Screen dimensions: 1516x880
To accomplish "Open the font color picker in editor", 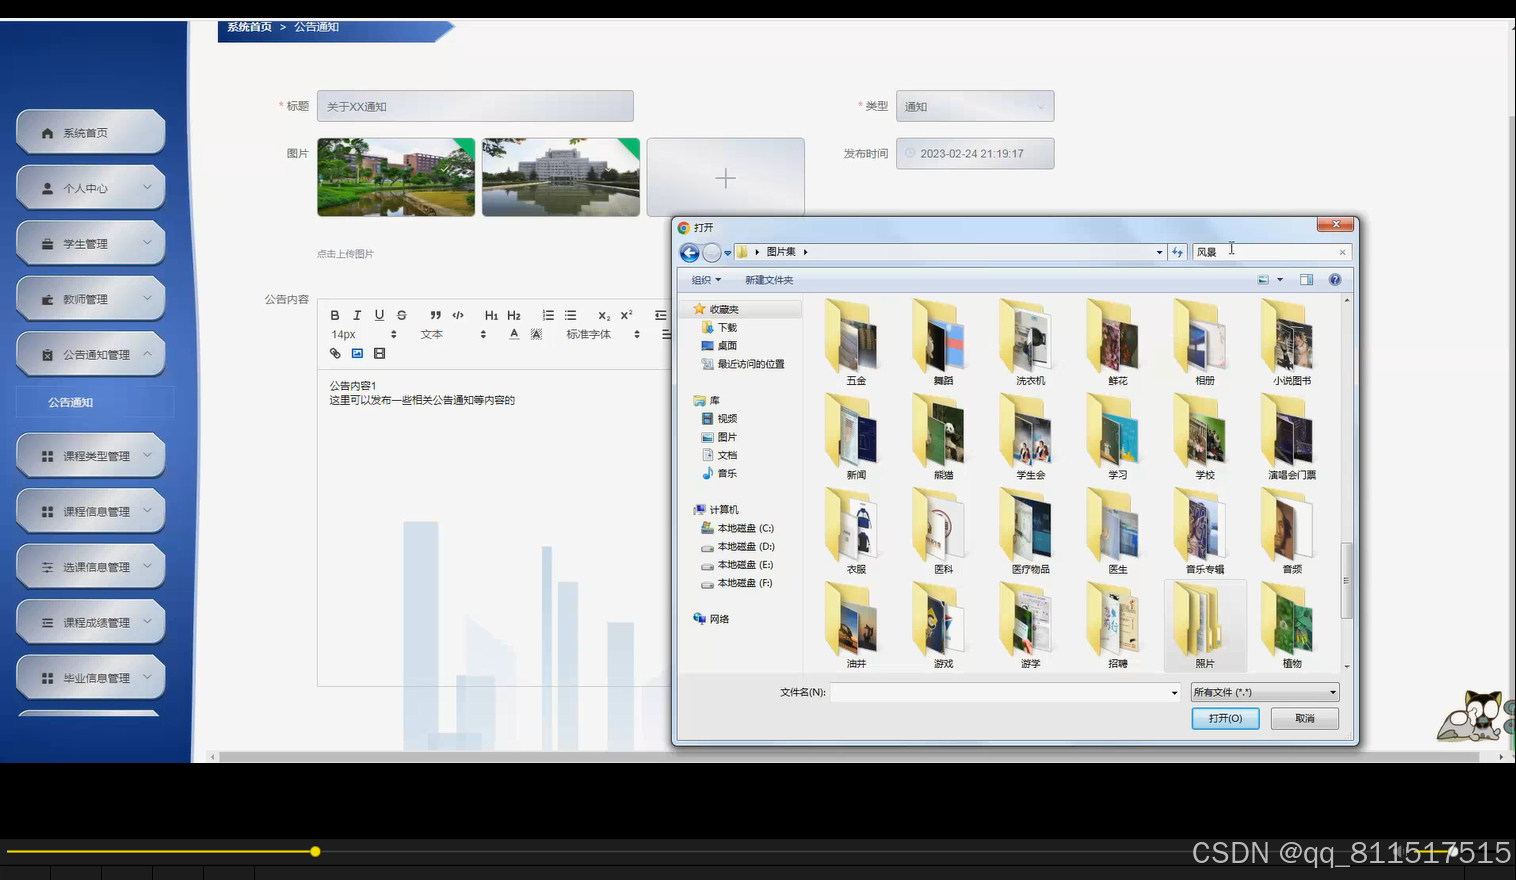I will pos(514,334).
